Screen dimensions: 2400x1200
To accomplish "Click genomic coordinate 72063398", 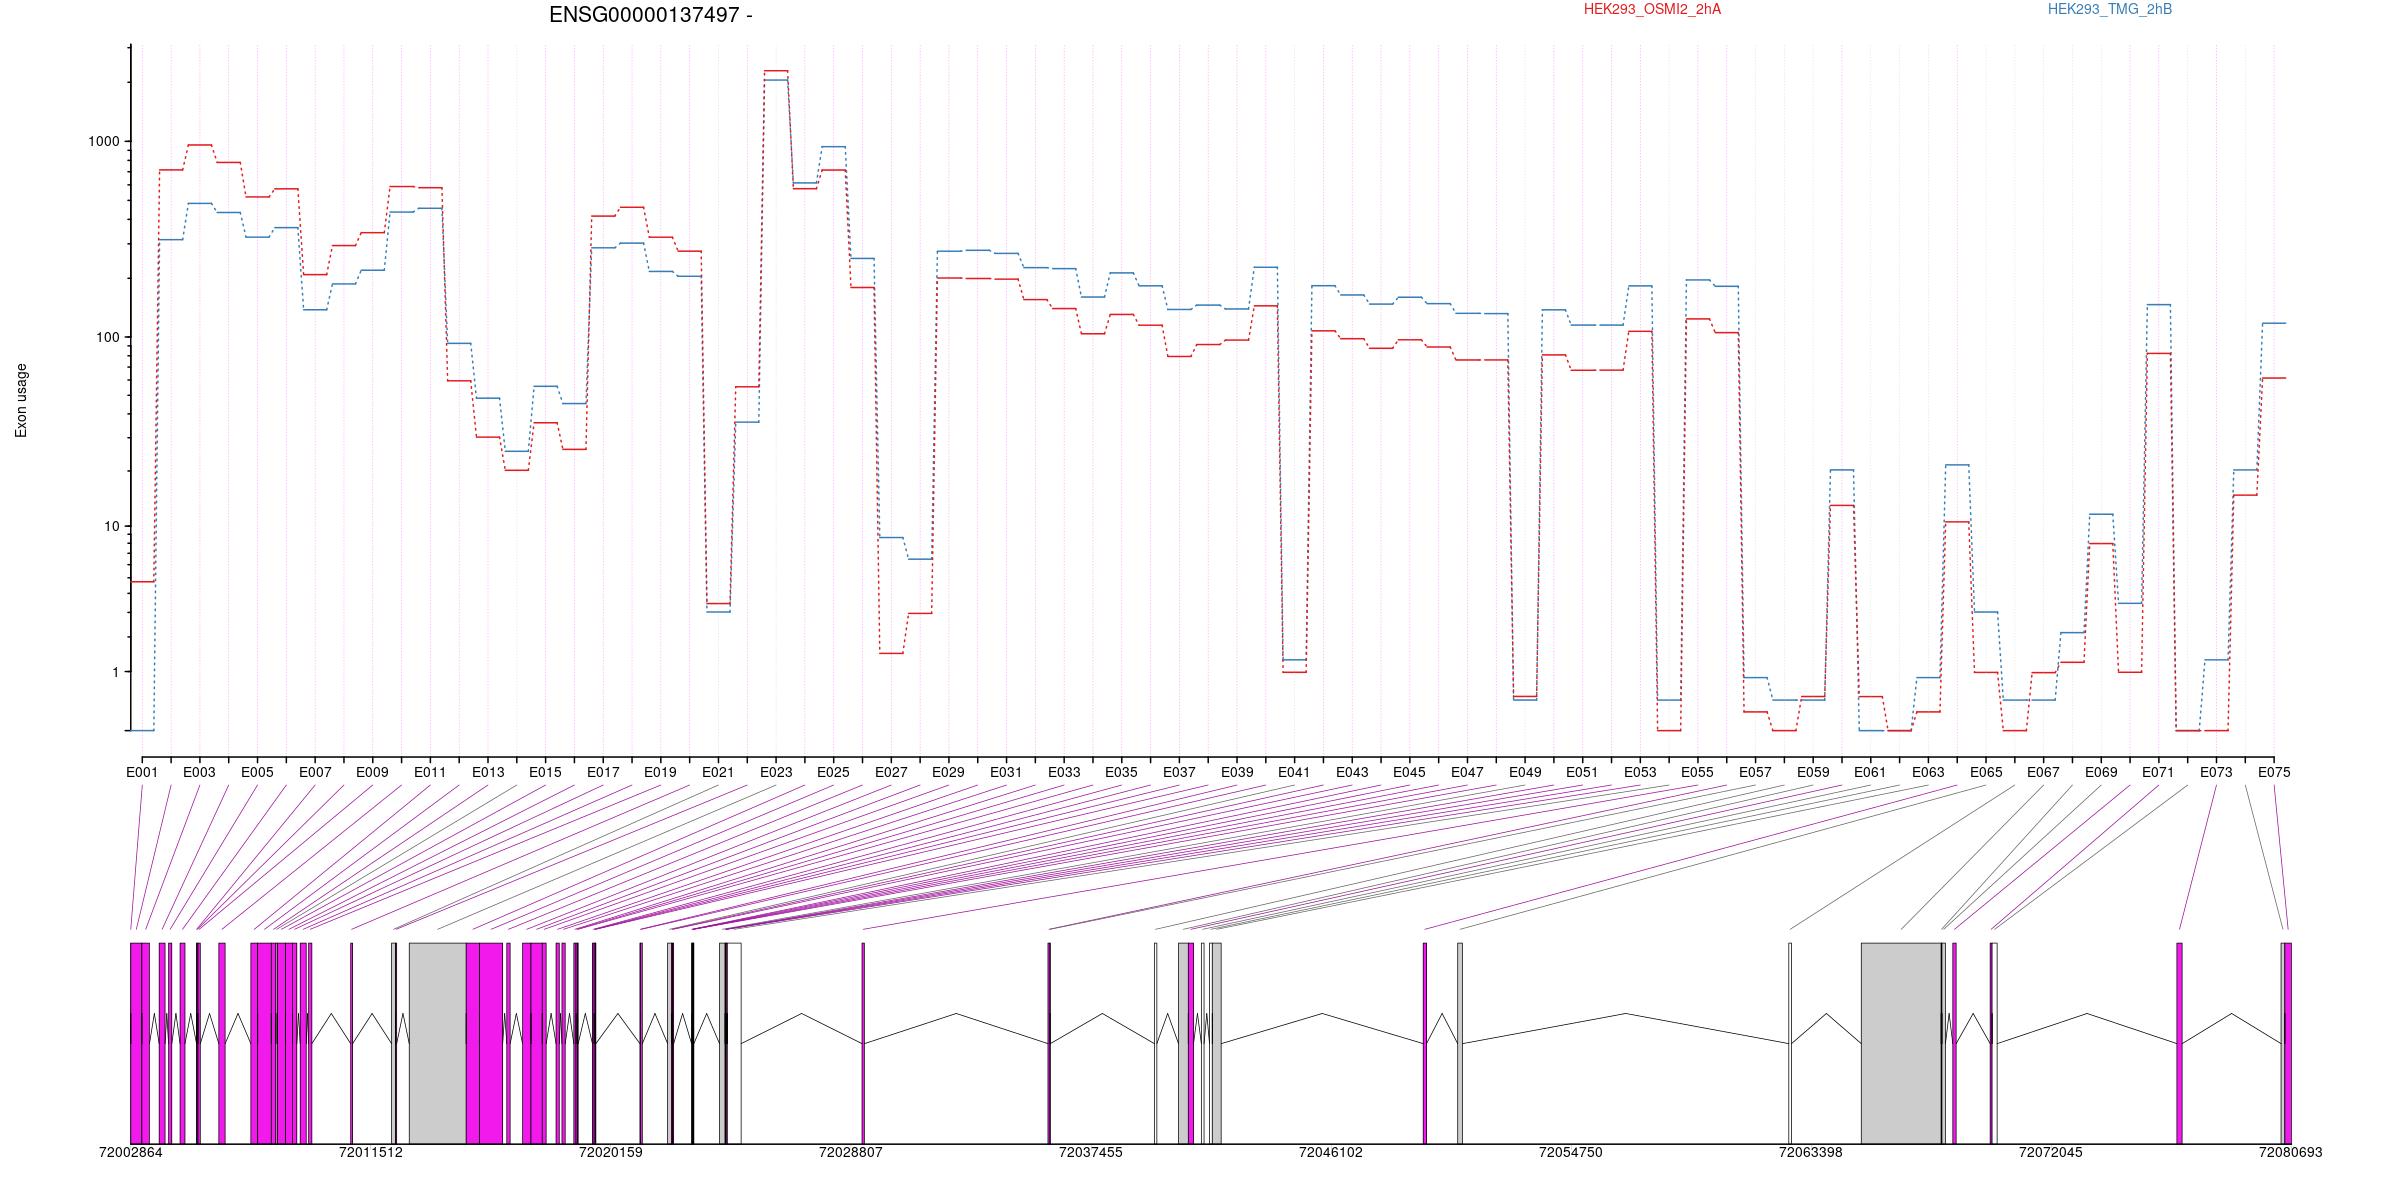I will 1810,1152.
